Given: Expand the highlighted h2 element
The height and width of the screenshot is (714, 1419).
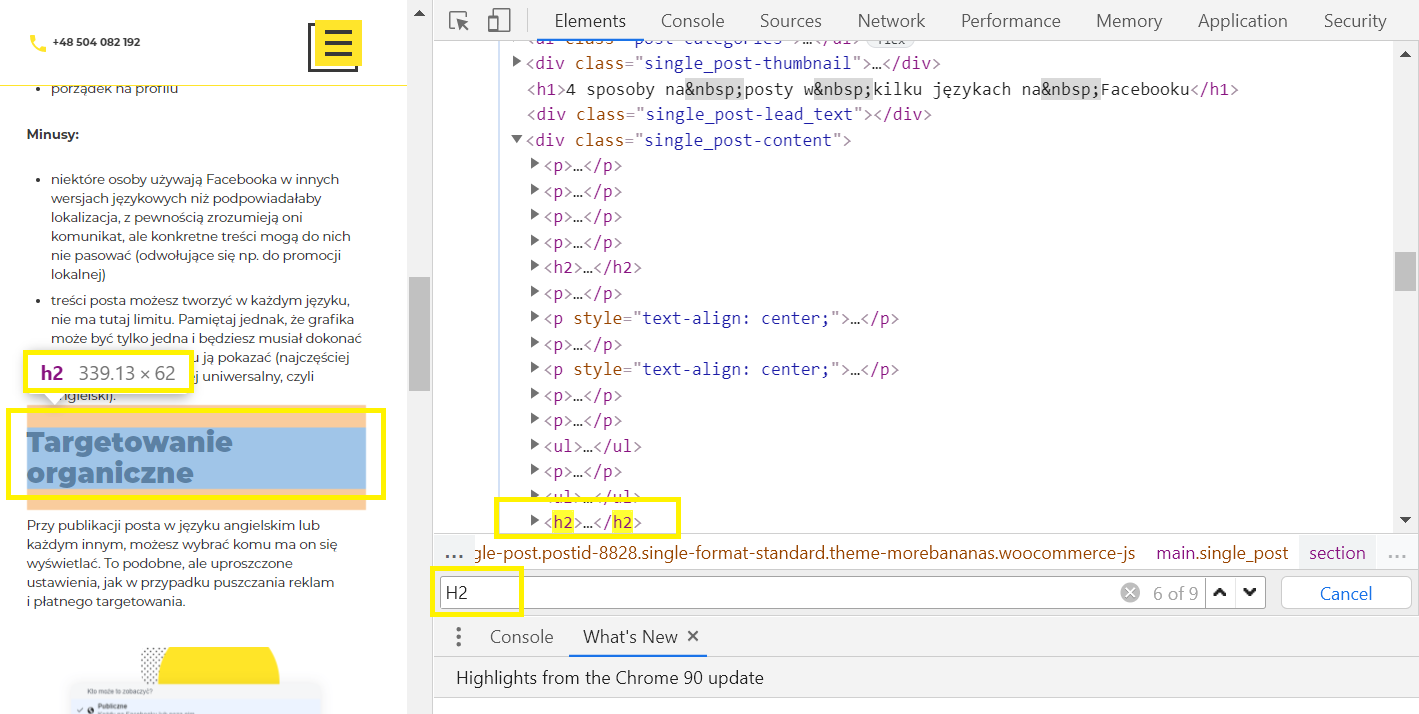Looking at the screenshot, I should (x=535, y=521).
